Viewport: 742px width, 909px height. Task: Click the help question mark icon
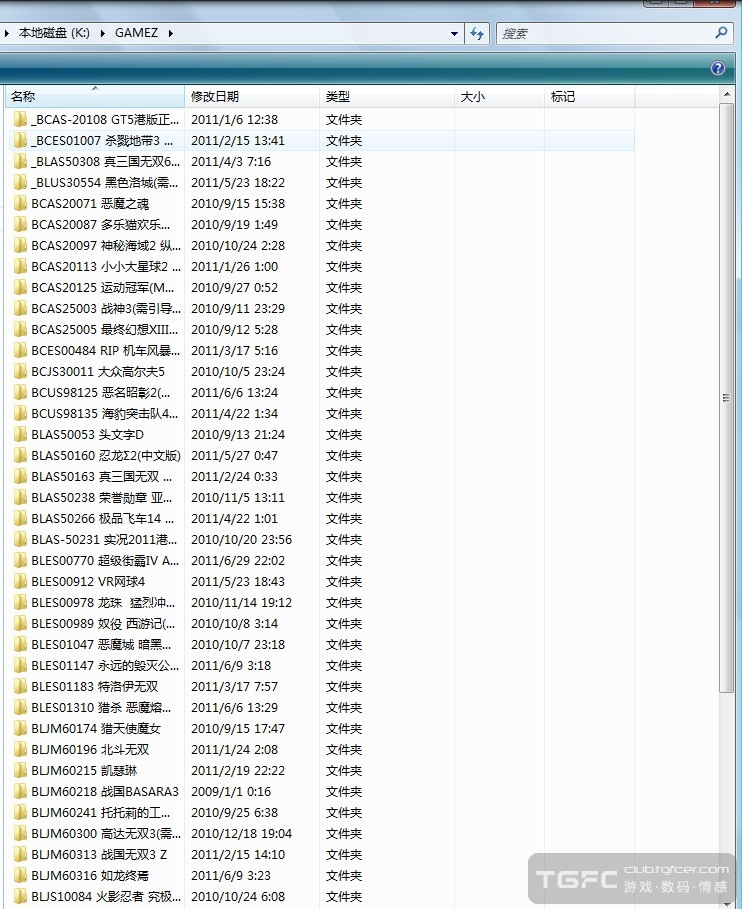tap(717, 69)
